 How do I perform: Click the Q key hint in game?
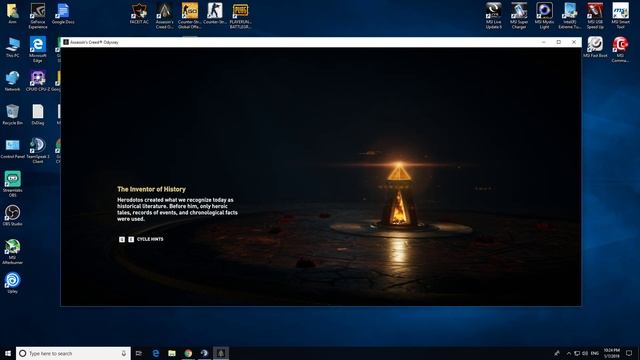[x=122, y=240]
